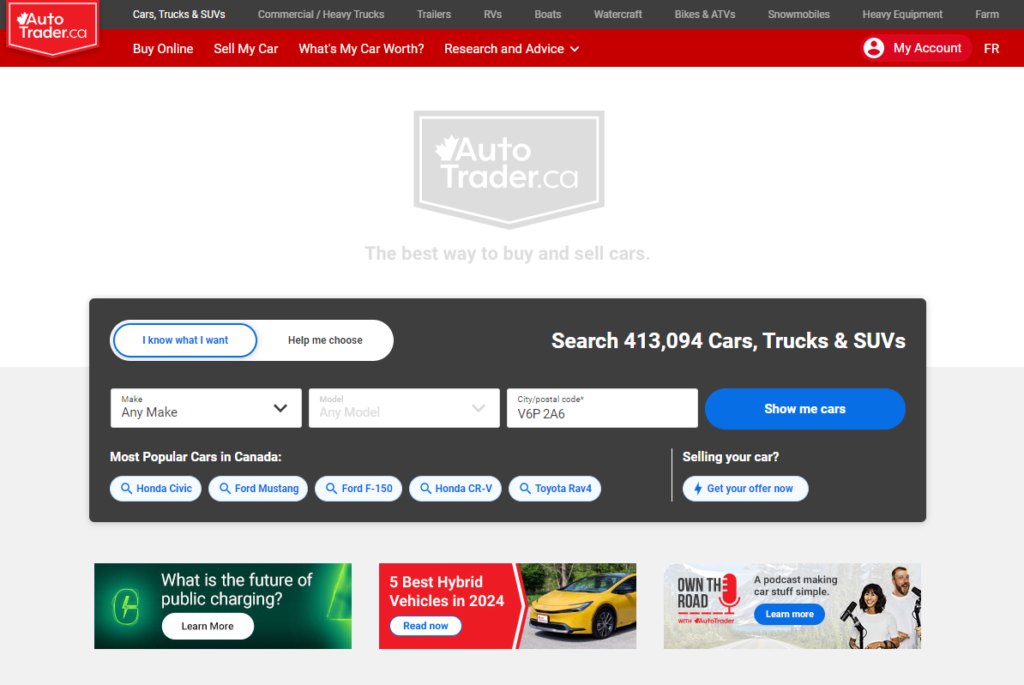This screenshot has height=685, width=1024.
Task: Click Learn more on podcast banner
Action: [x=790, y=614]
